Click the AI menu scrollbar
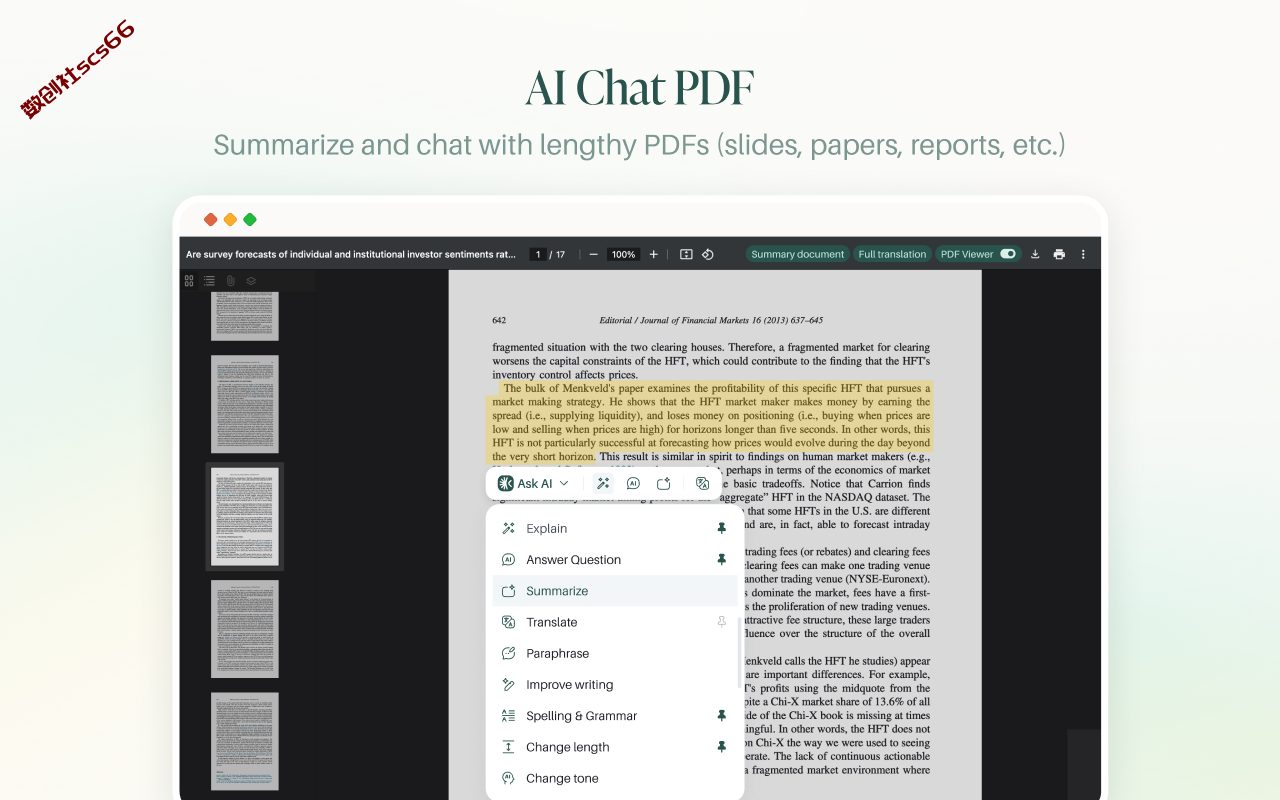 tap(740, 652)
